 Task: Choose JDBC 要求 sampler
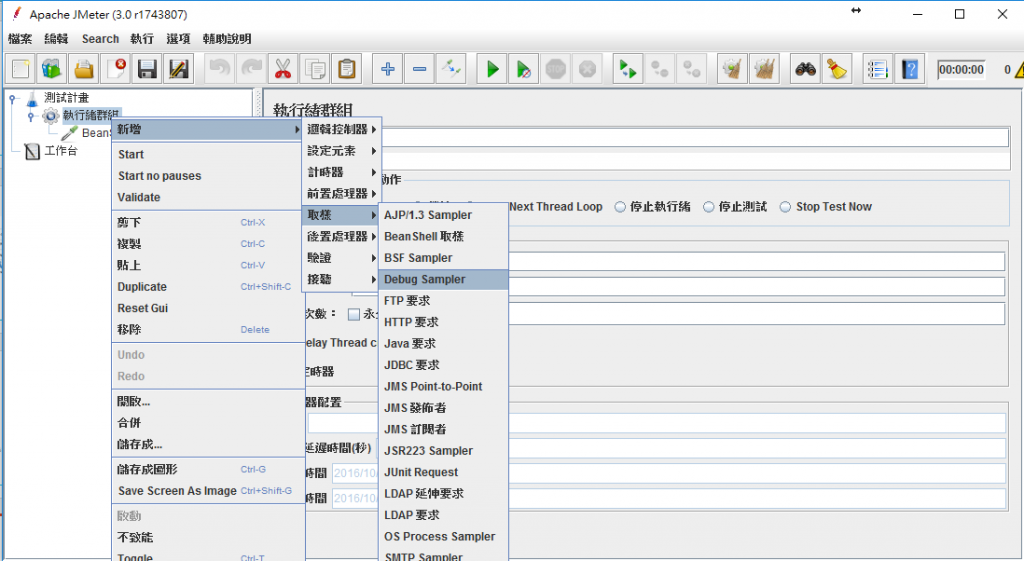(443, 365)
